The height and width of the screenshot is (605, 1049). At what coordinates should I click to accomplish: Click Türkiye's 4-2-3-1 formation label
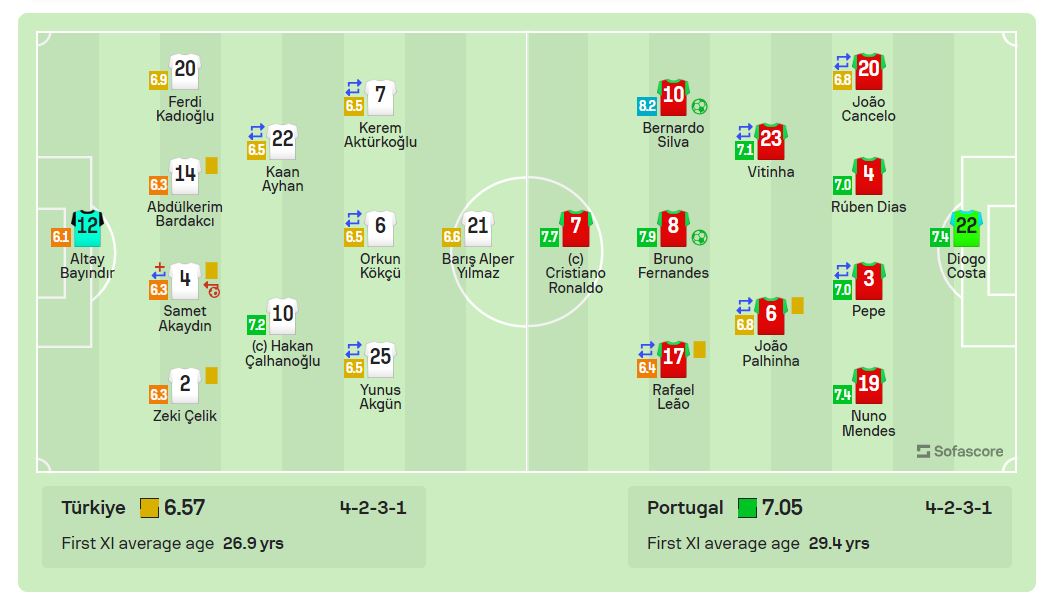pyautogui.click(x=372, y=507)
